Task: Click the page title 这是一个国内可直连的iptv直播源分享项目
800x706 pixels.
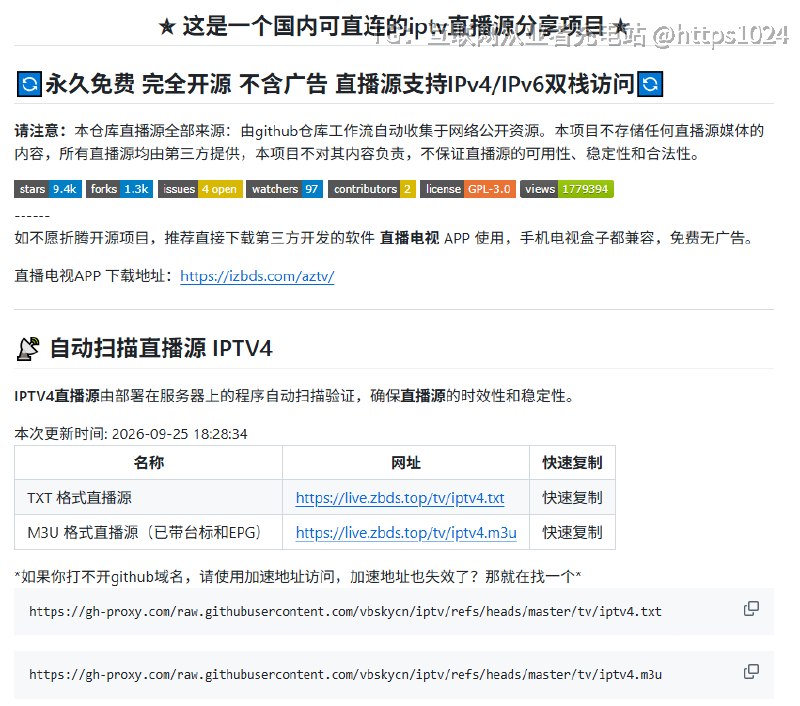Action: (x=393, y=26)
